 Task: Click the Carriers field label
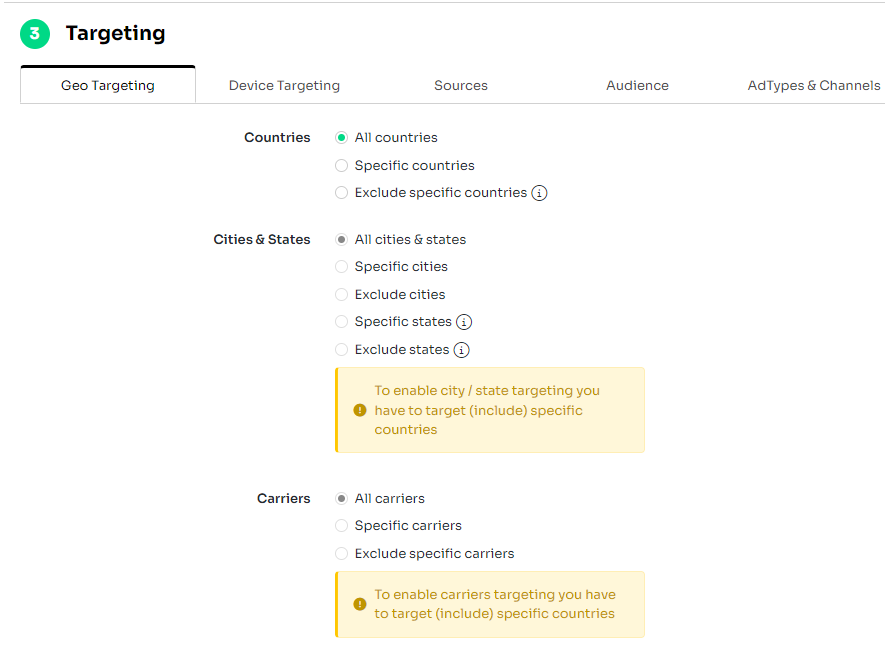pyautogui.click(x=283, y=499)
